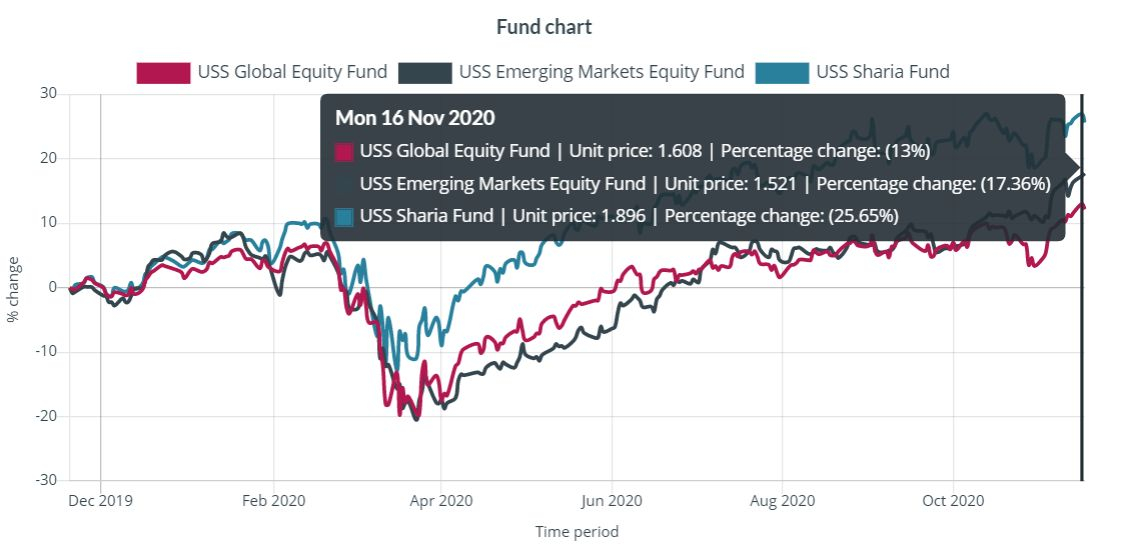Click the Time period axis title
The height and width of the screenshot is (554, 1123).
point(576,532)
